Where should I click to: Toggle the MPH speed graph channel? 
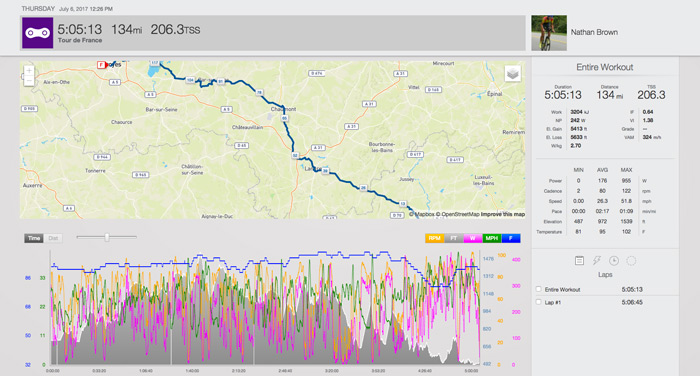click(492, 238)
